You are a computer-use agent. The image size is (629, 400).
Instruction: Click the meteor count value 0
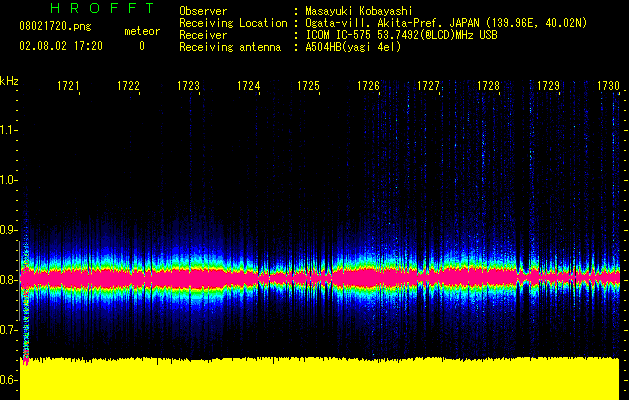coord(141,46)
